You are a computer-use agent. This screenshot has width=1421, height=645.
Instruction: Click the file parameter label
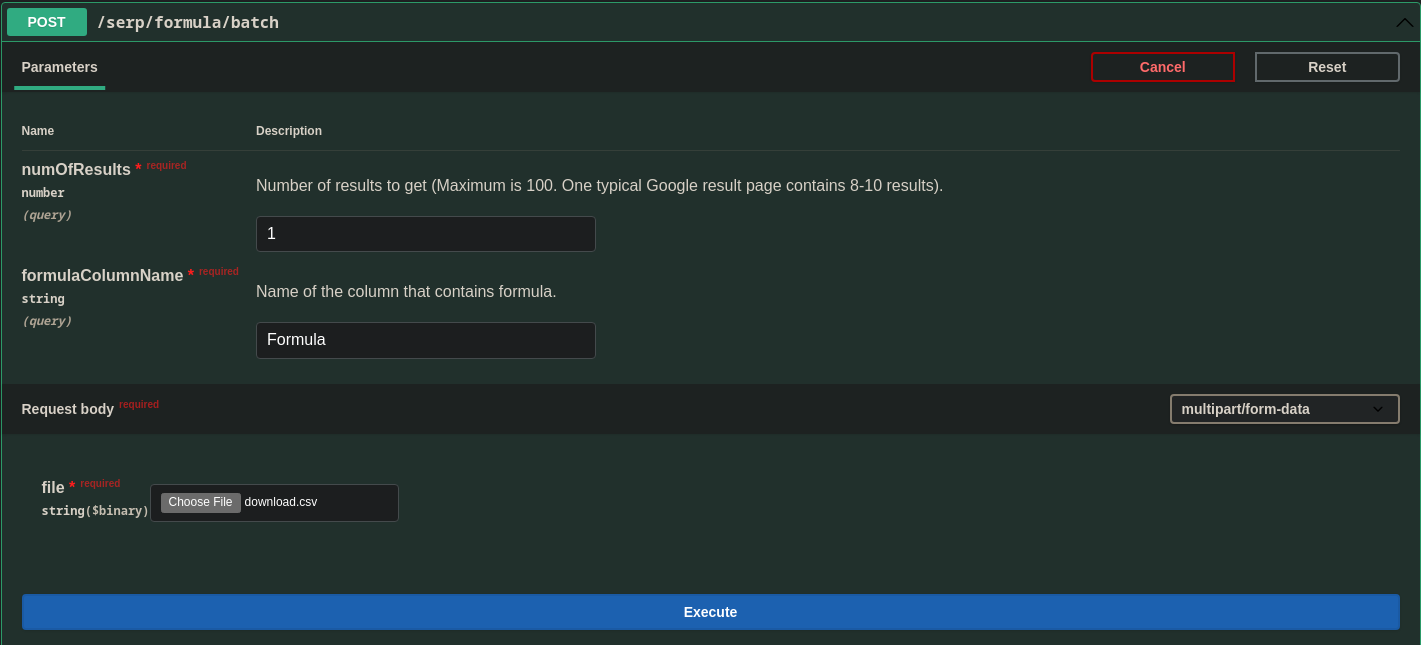click(x=53, y=488)
